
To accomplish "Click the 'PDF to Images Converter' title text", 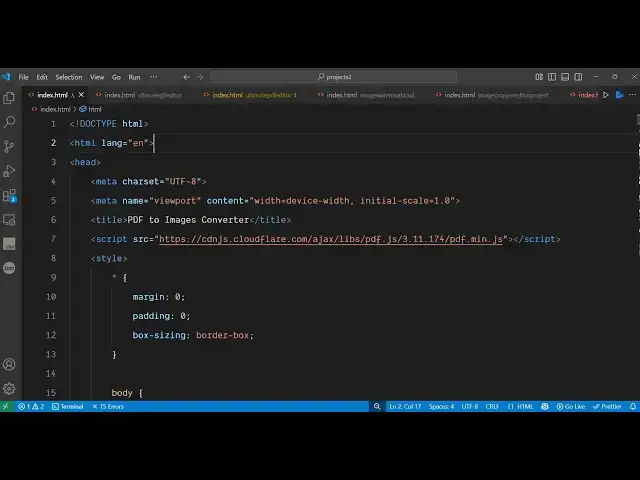I will (x=188, y=220).
